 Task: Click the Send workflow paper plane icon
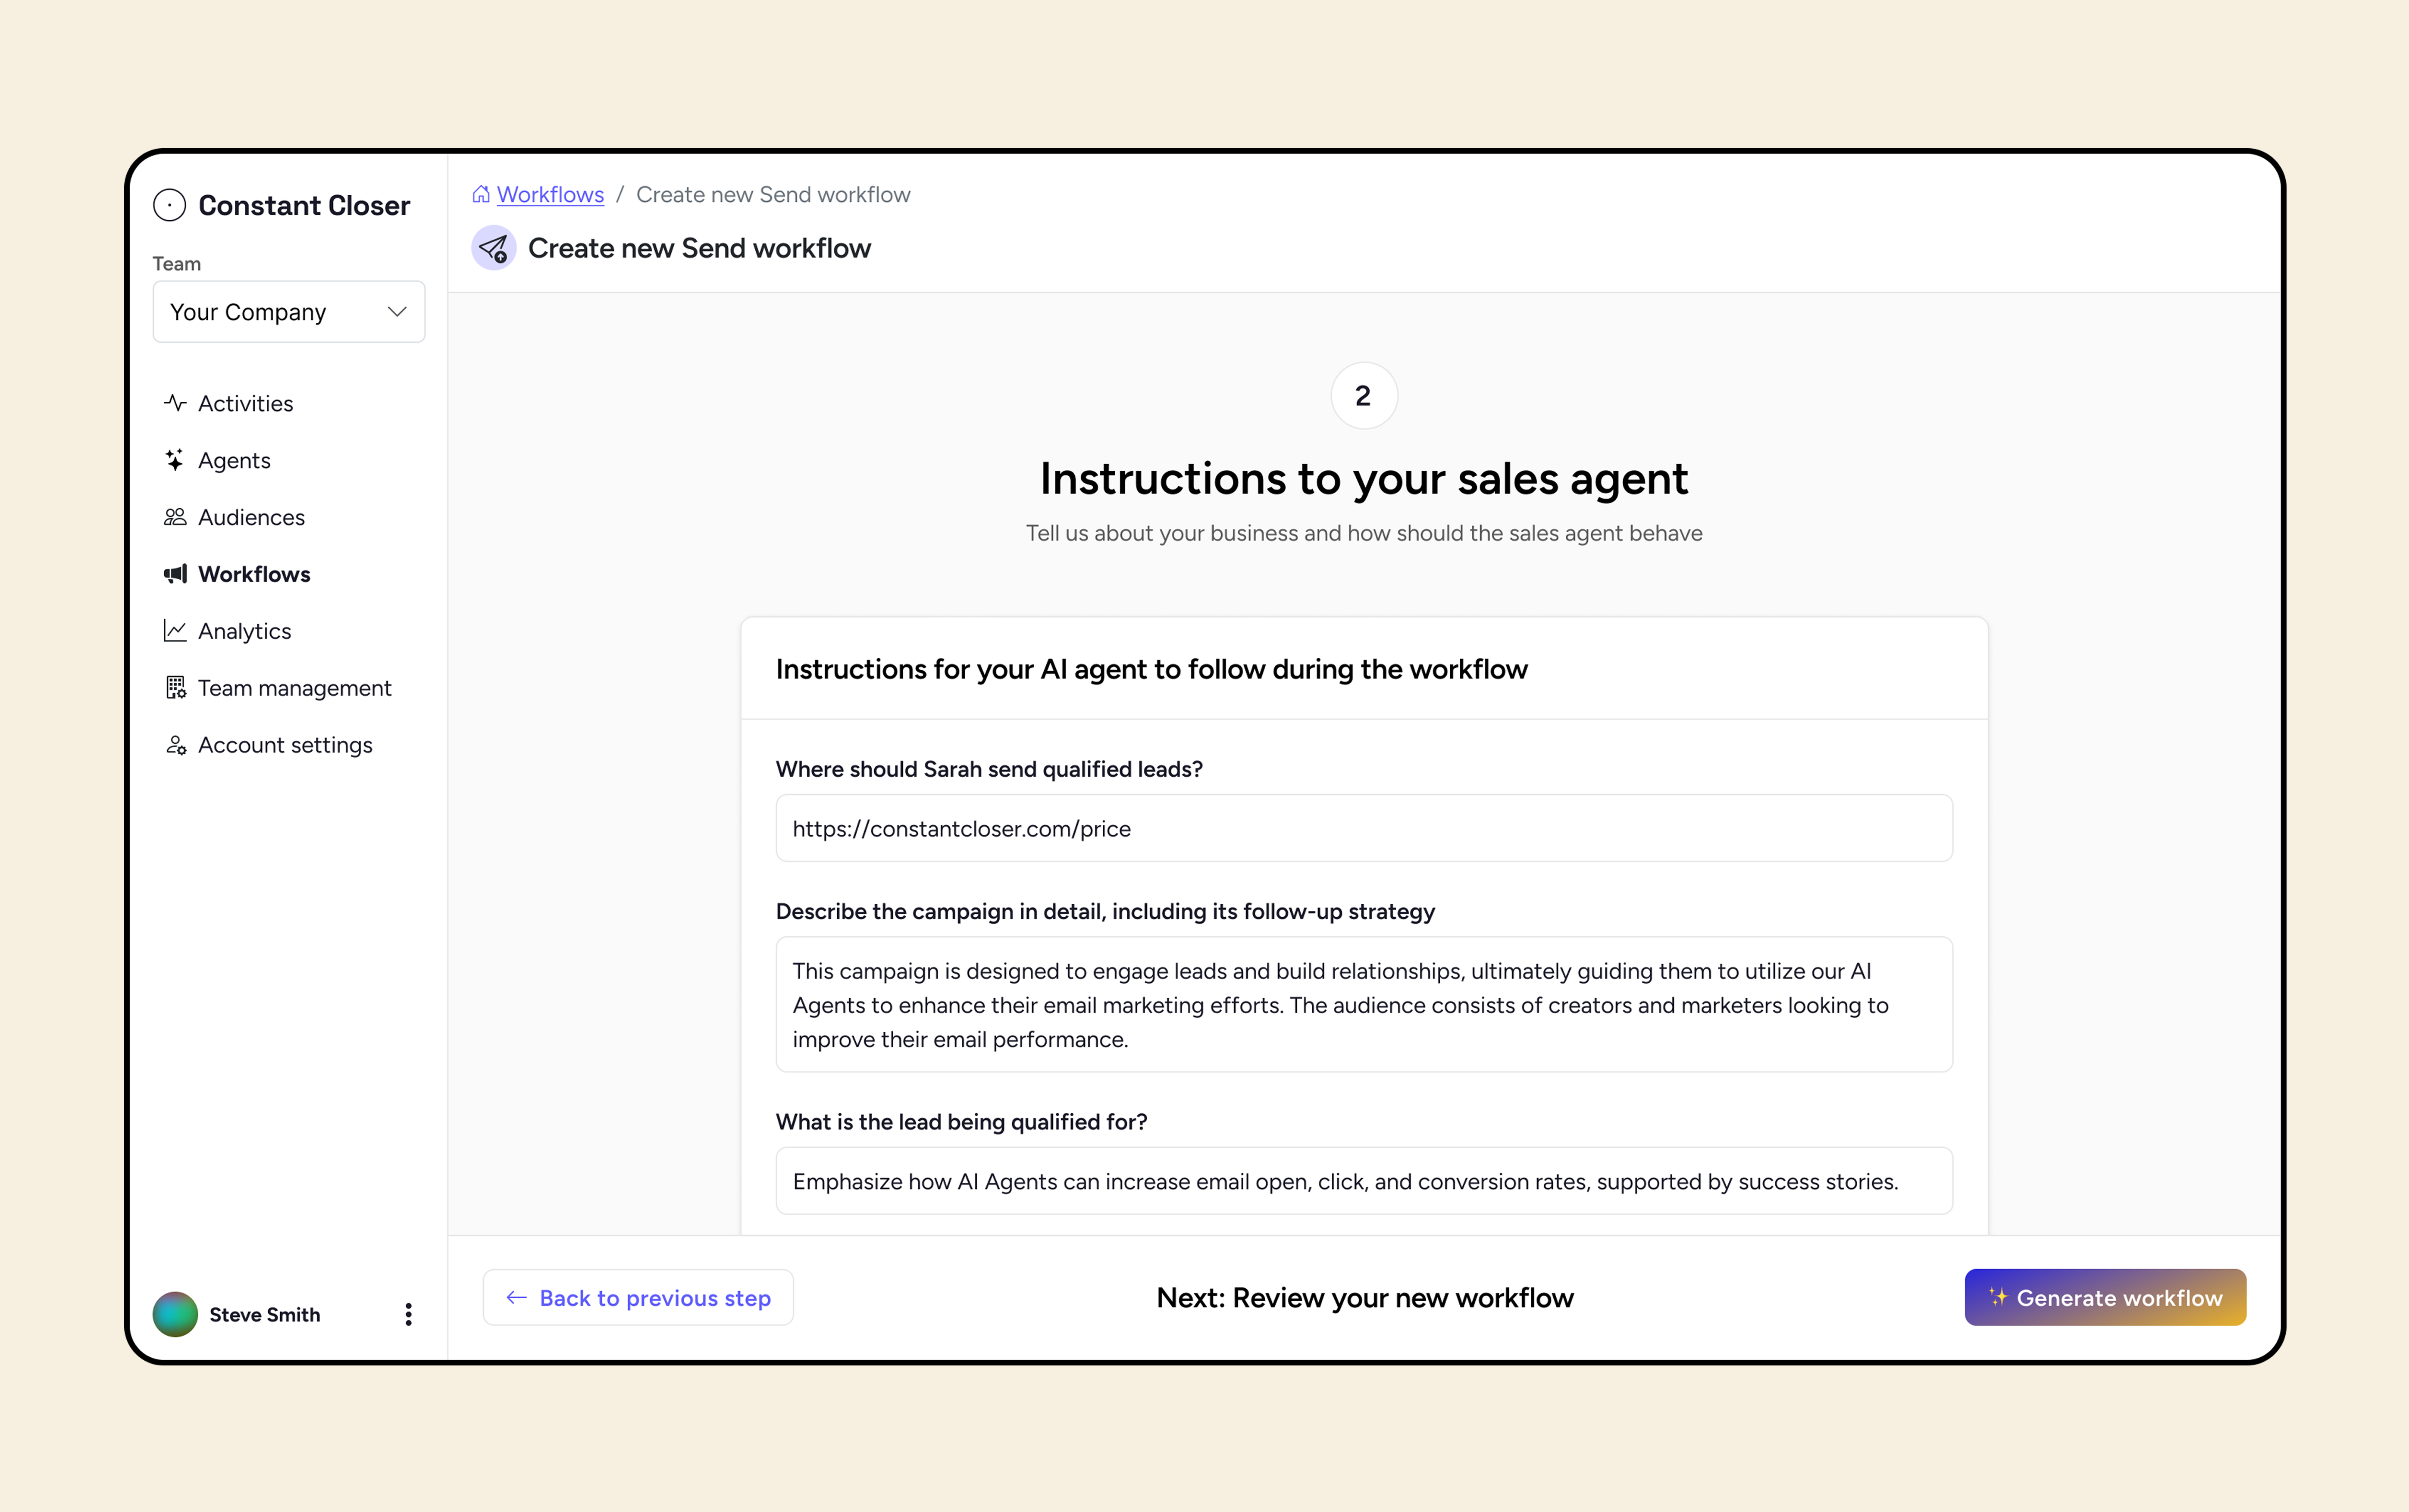coord(494,248)
